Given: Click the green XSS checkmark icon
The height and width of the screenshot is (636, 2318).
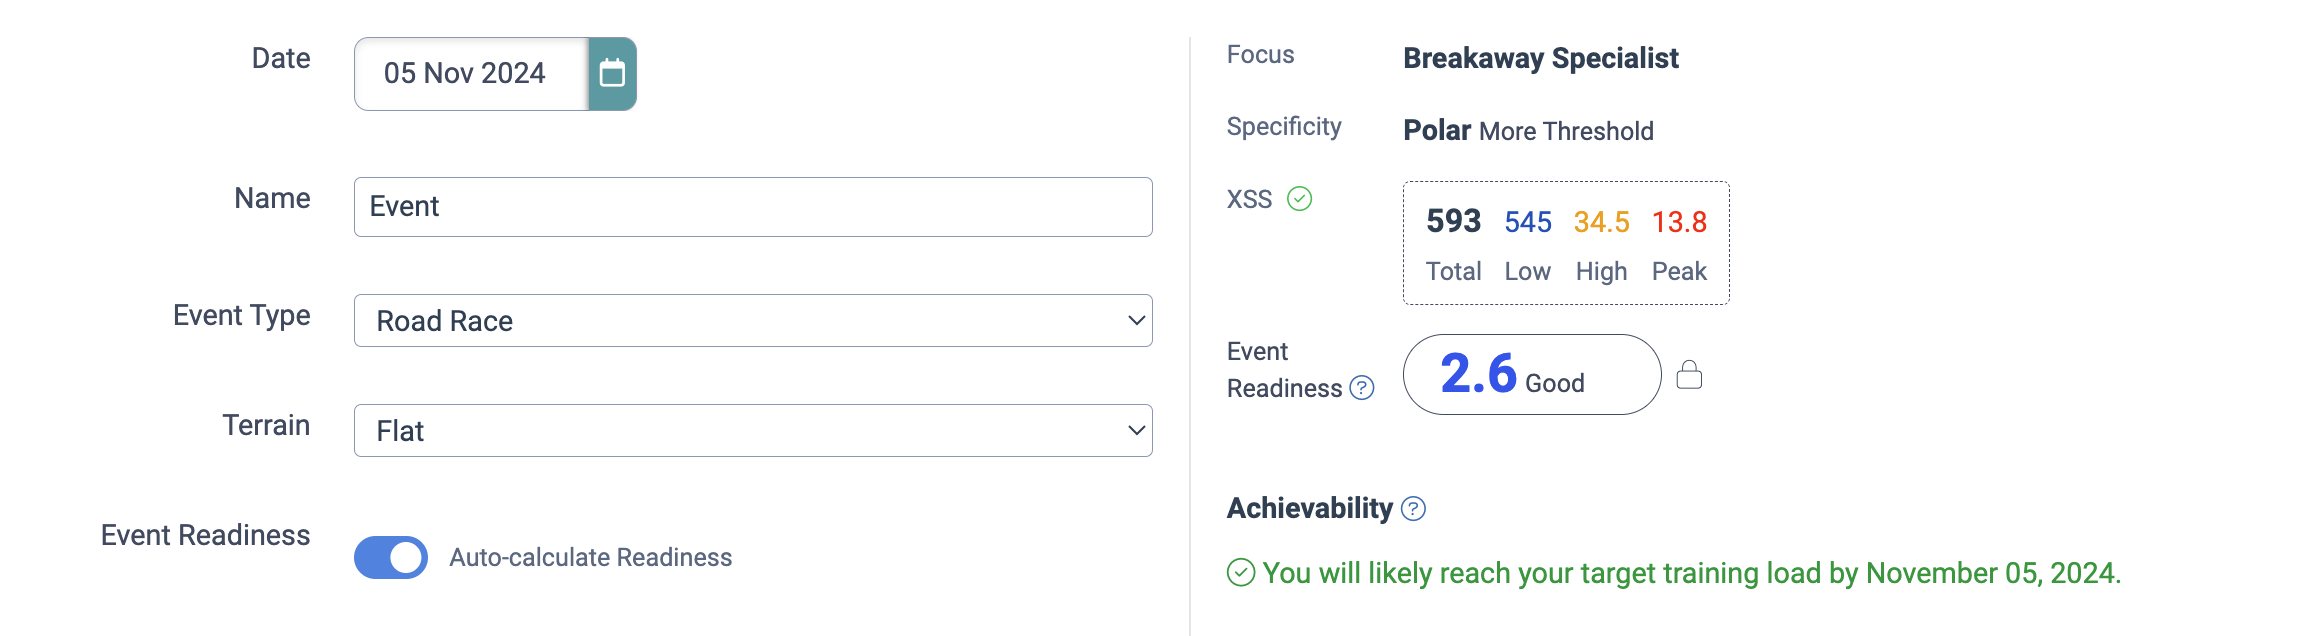Looking at the screenshot, I should point(1299,199).
